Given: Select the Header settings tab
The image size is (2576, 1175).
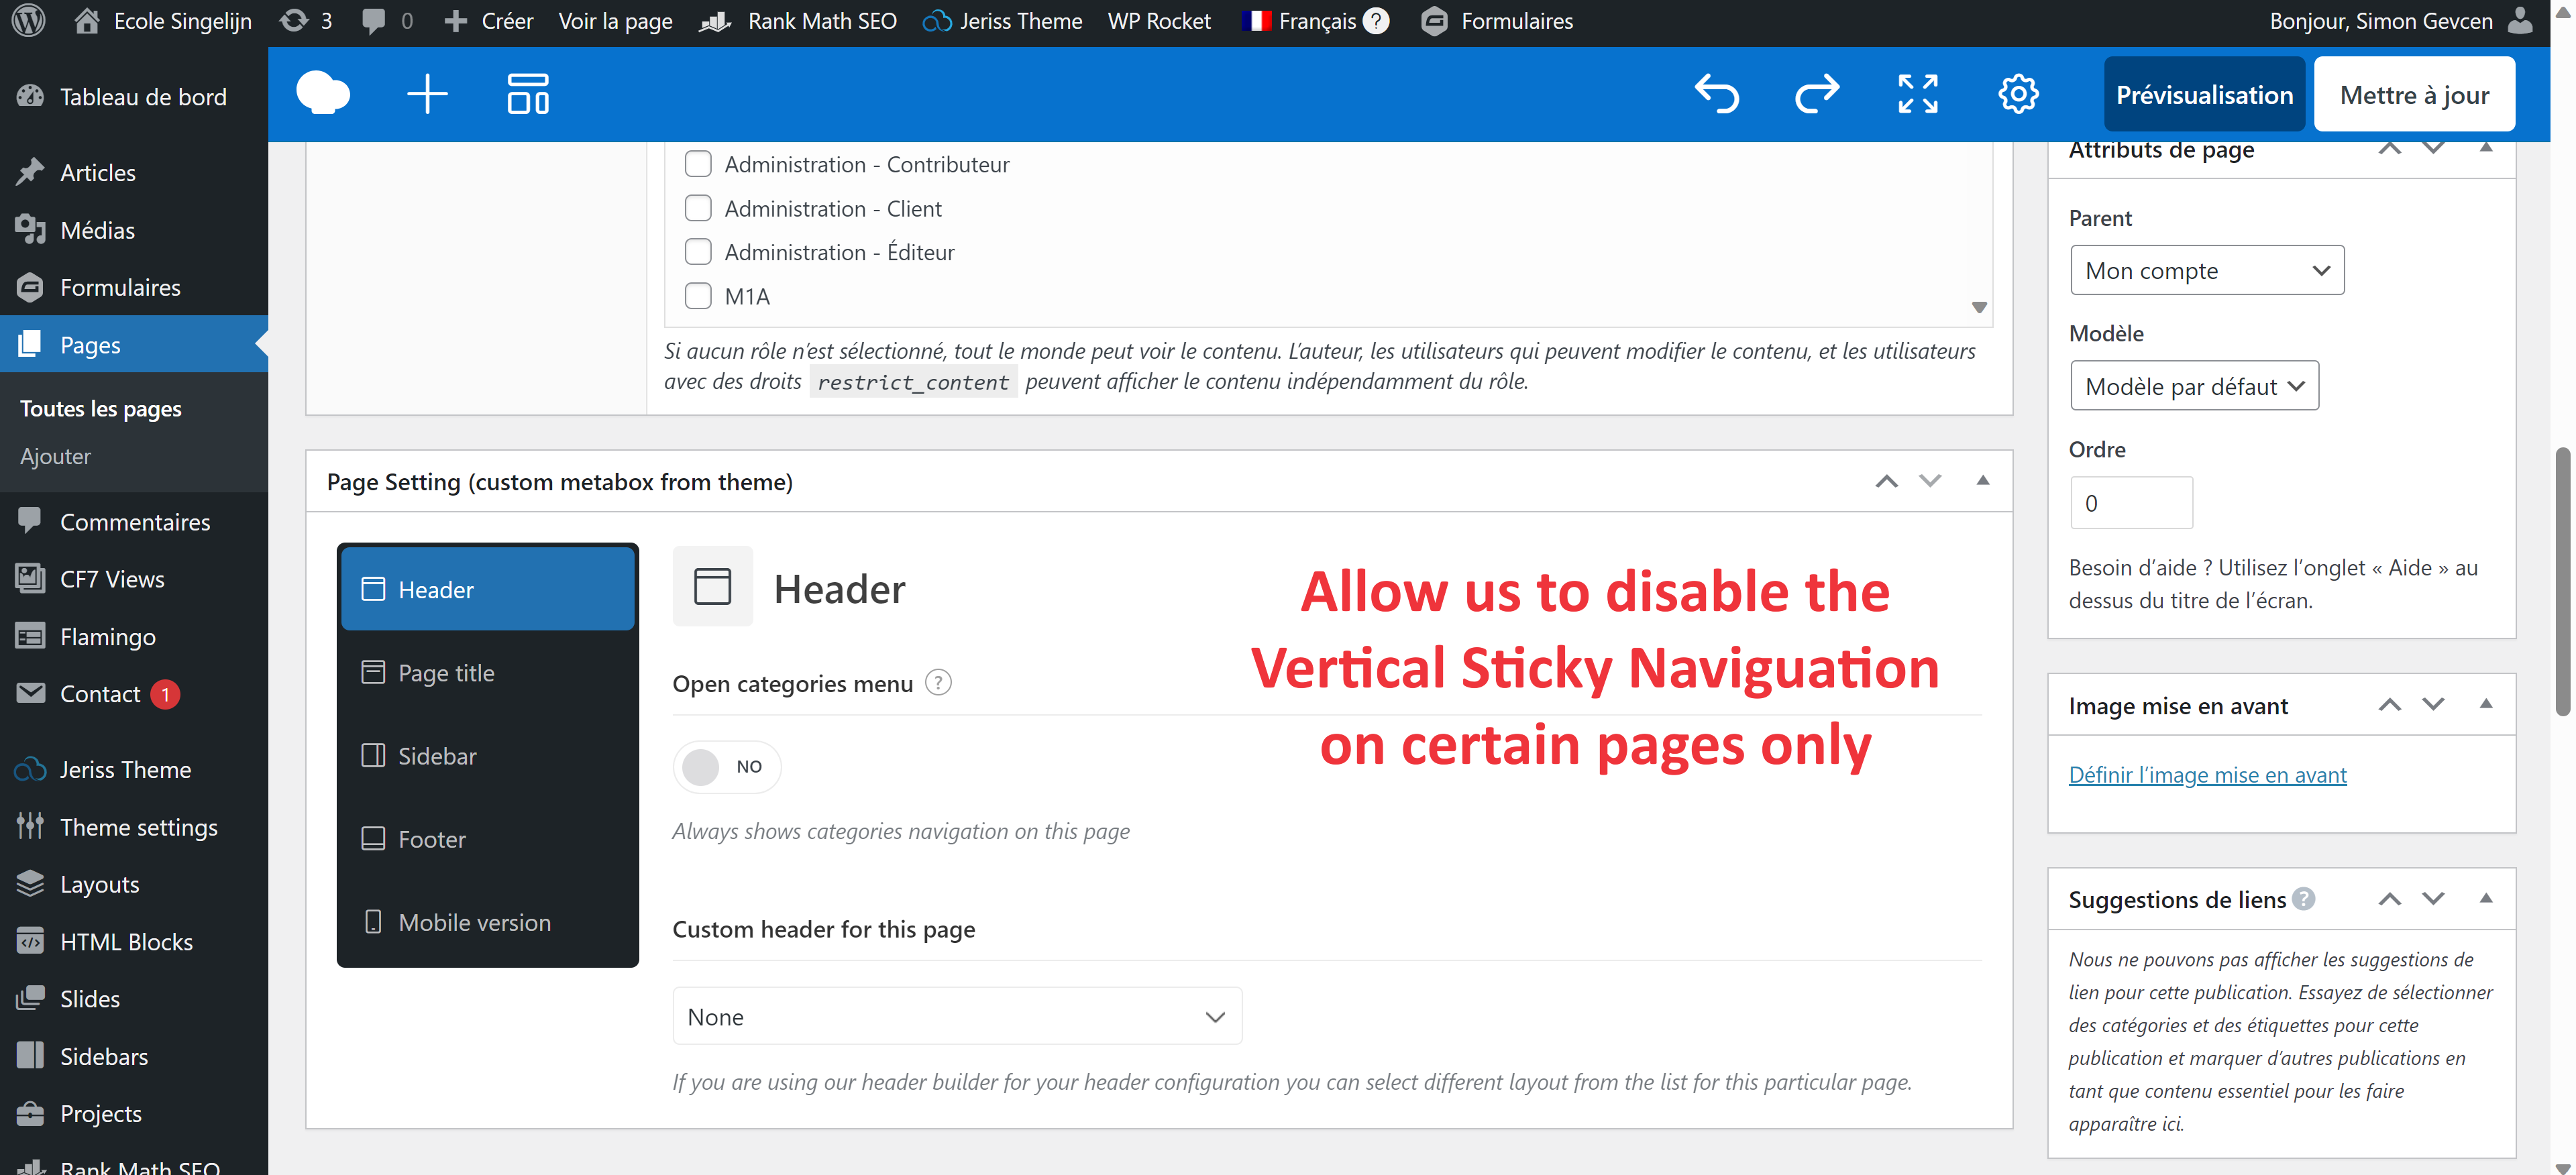Looking at the screenshot, I should coord(488,589).
